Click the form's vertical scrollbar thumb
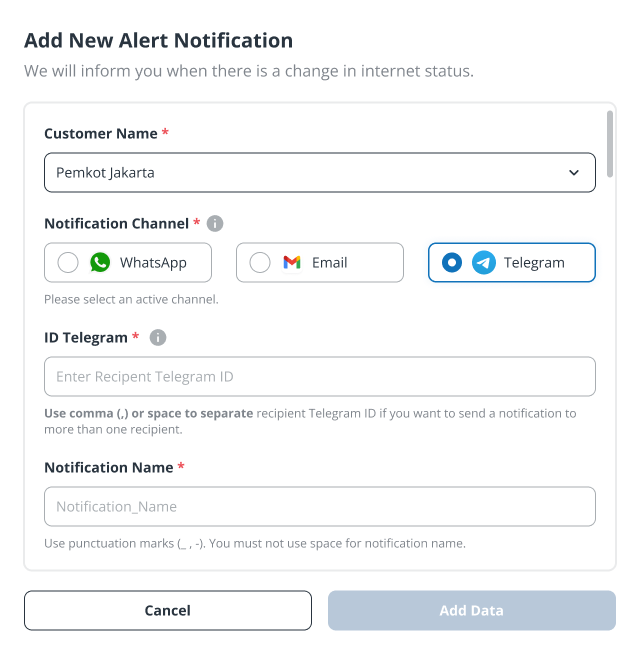Image resolution: width=640 pixels, height=655 pixels. pos(610,144)
